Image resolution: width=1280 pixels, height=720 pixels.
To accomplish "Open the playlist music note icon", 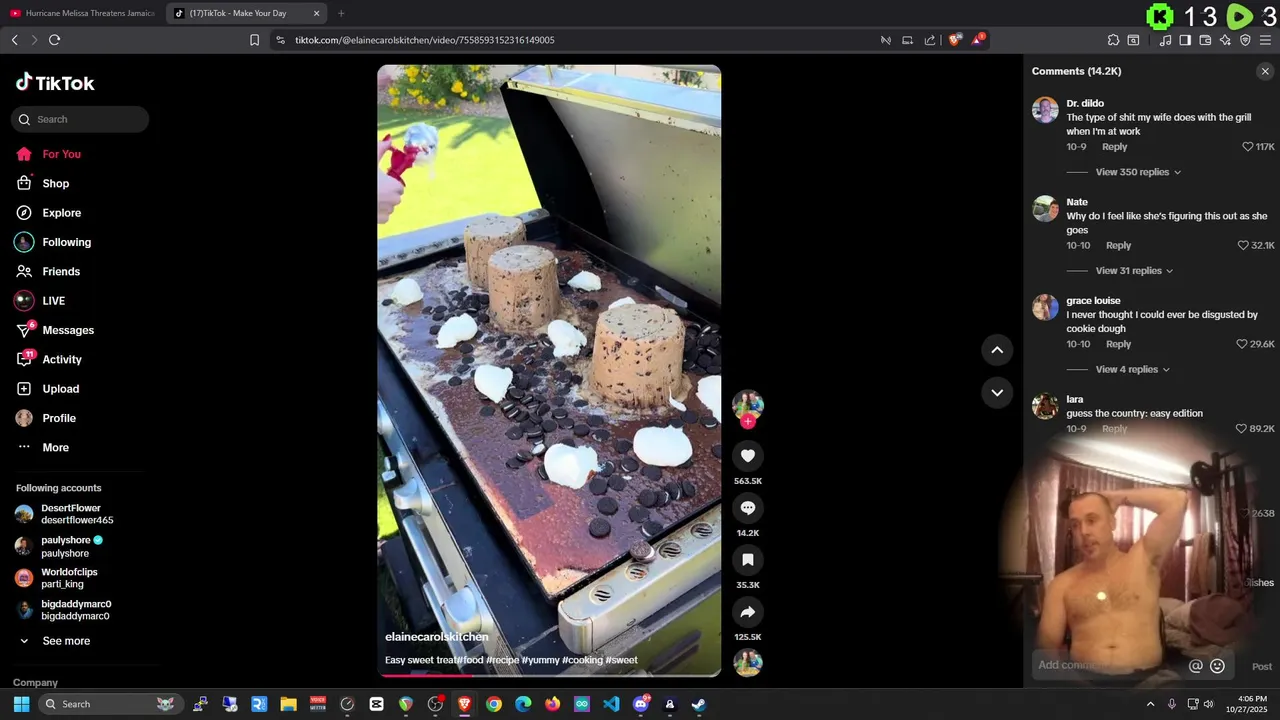I will tap(1165, 40).
